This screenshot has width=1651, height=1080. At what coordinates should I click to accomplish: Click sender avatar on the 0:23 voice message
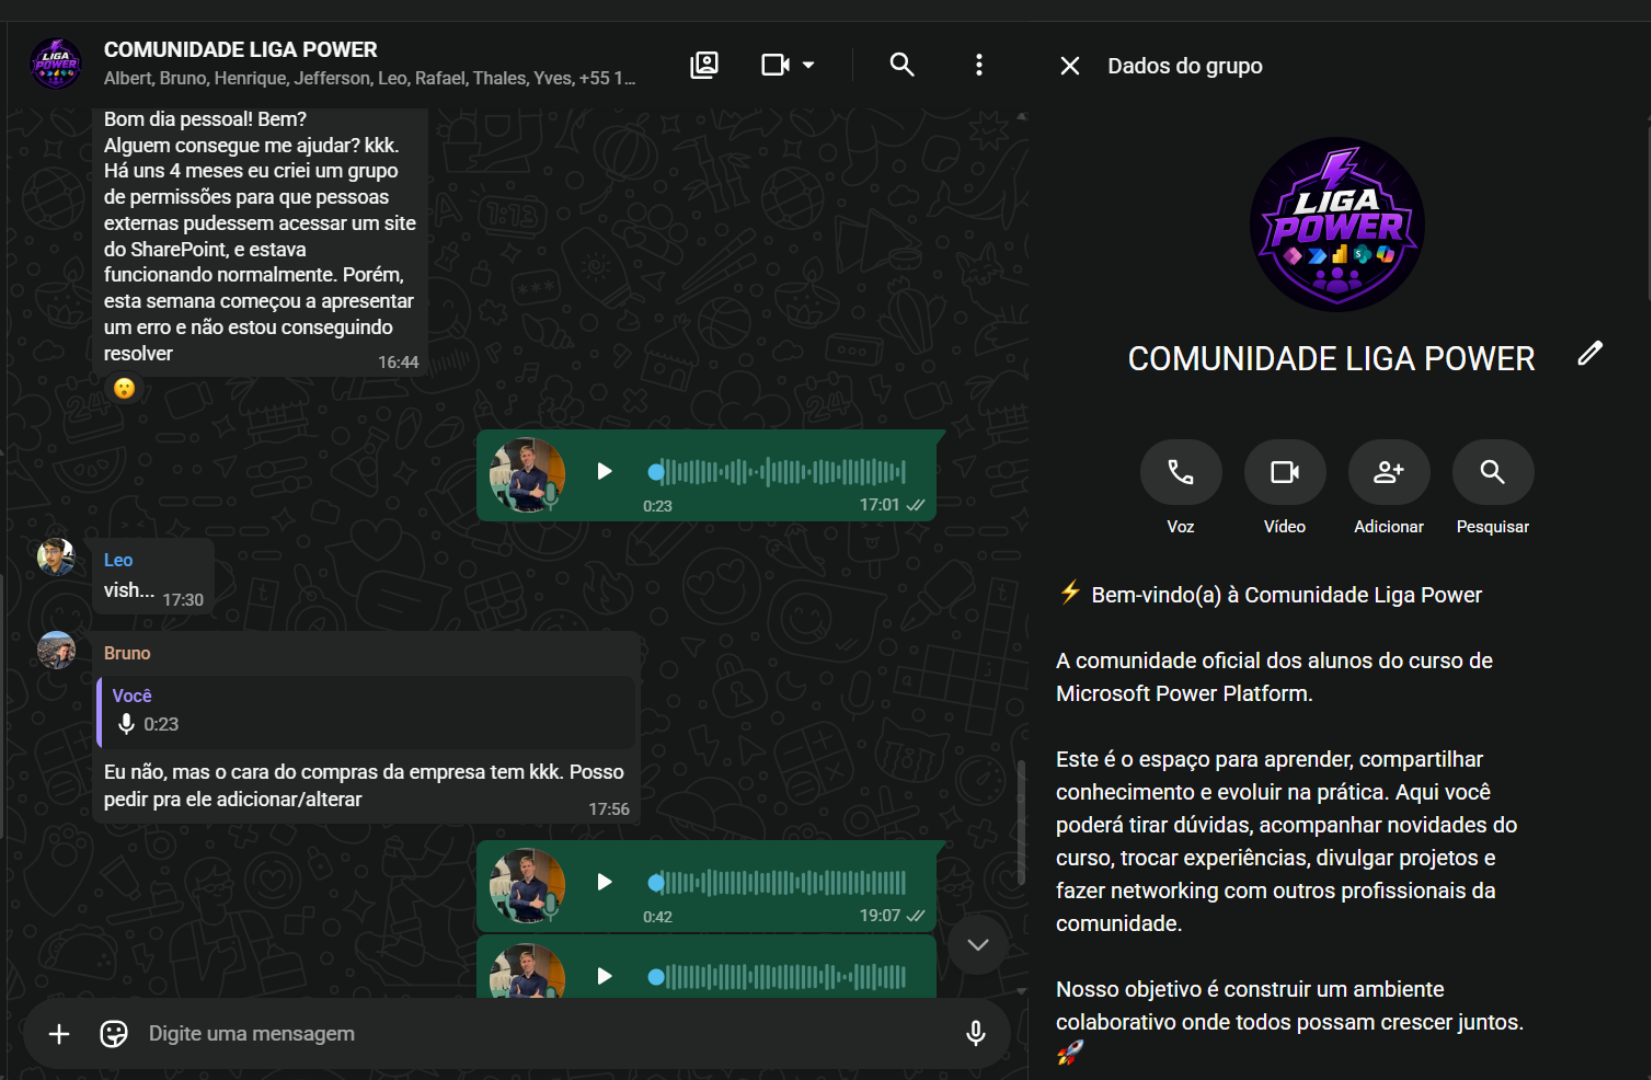(x=527, y=475)
